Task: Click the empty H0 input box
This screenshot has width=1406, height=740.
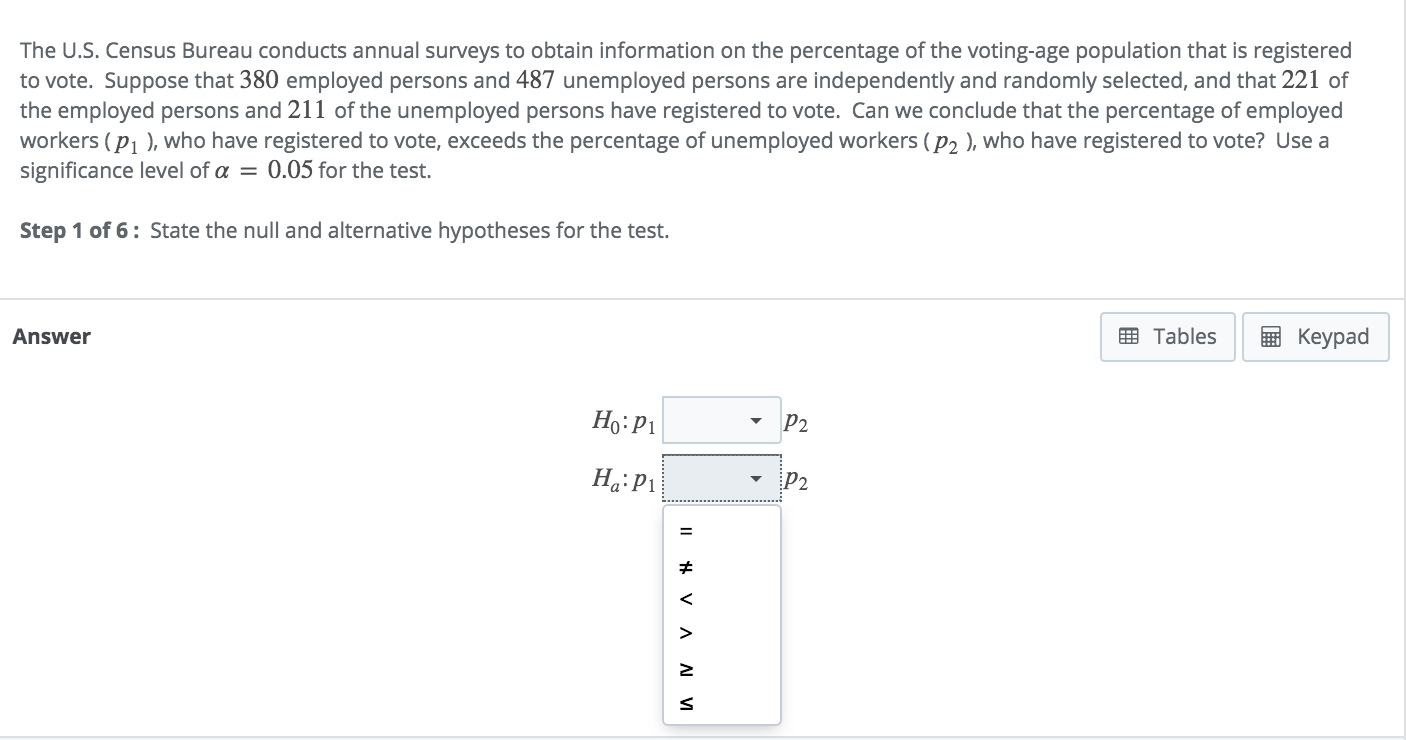Action: tap(720, 420)
